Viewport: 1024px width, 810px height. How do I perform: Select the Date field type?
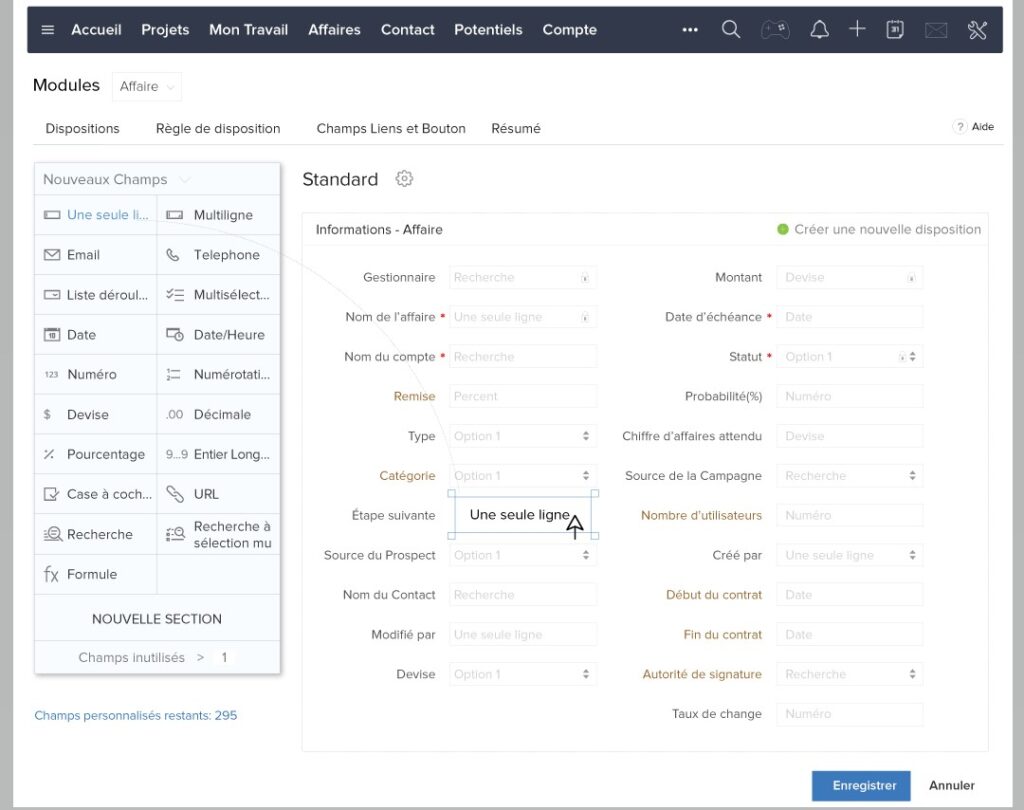point(78,334)
